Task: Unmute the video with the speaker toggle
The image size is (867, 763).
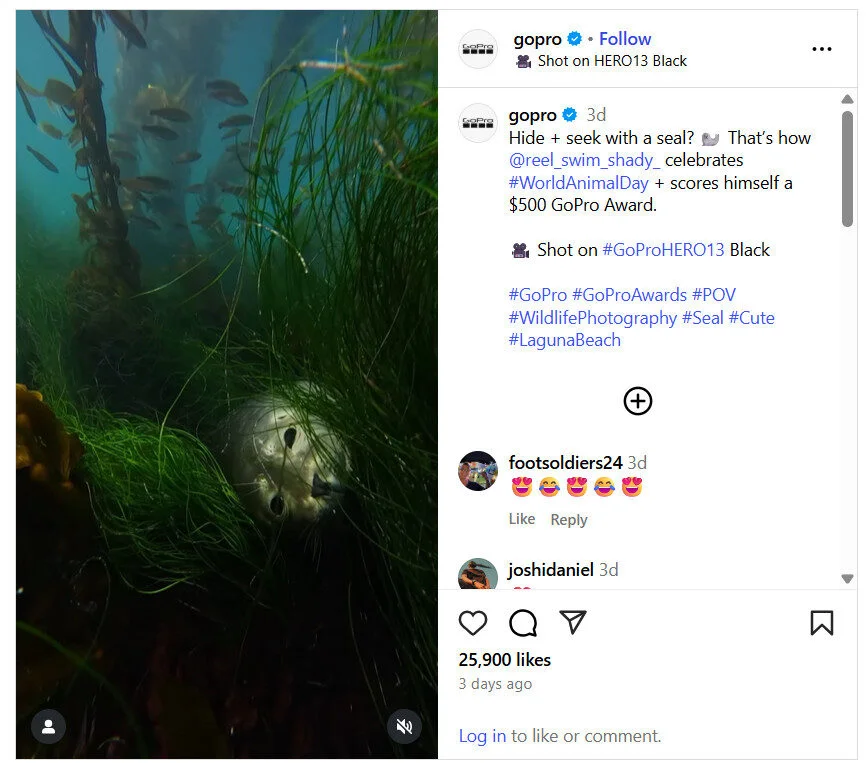Action: click(404, 726)
